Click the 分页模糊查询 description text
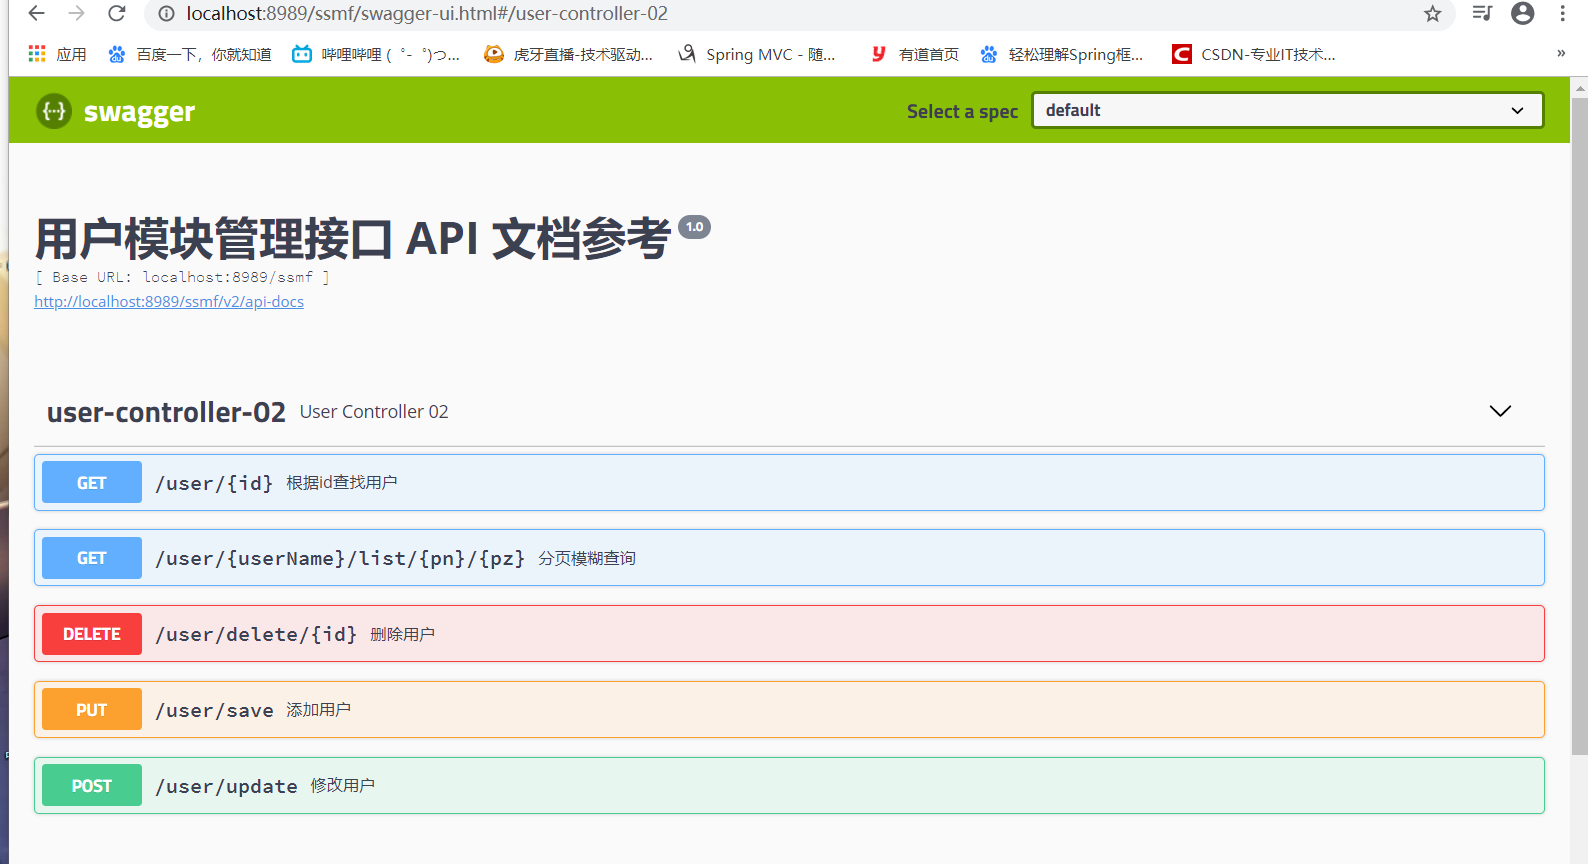Screen dimensions: 1588x864 point(587,558)
